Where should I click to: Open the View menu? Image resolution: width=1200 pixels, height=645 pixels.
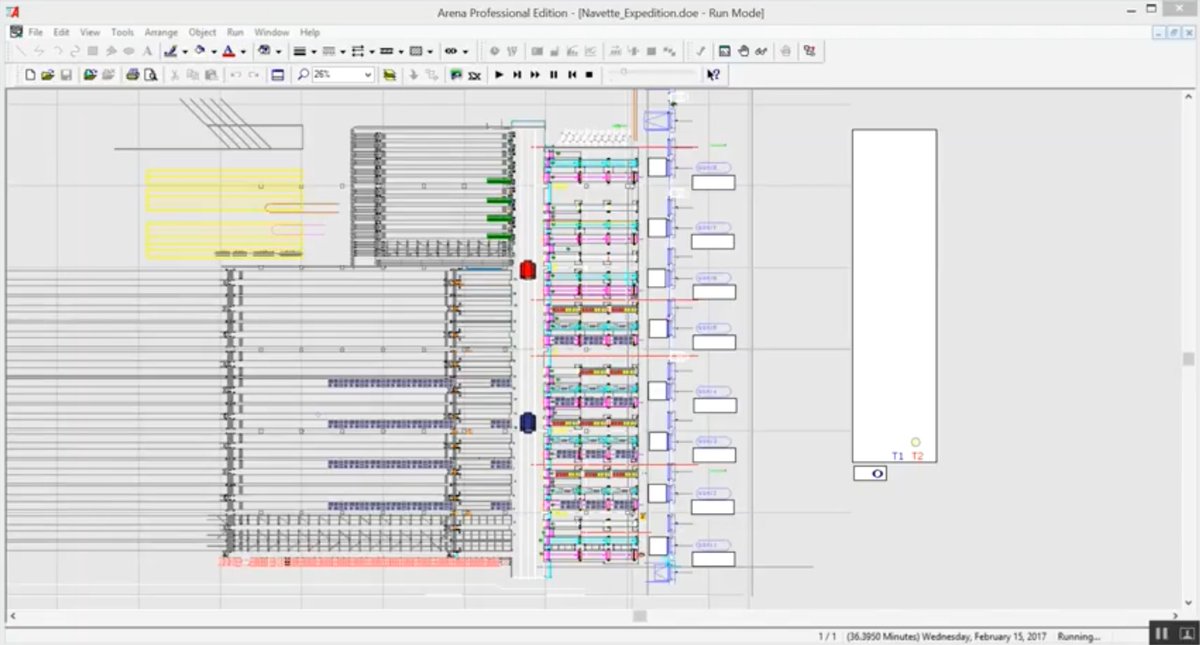pos(90,32)
